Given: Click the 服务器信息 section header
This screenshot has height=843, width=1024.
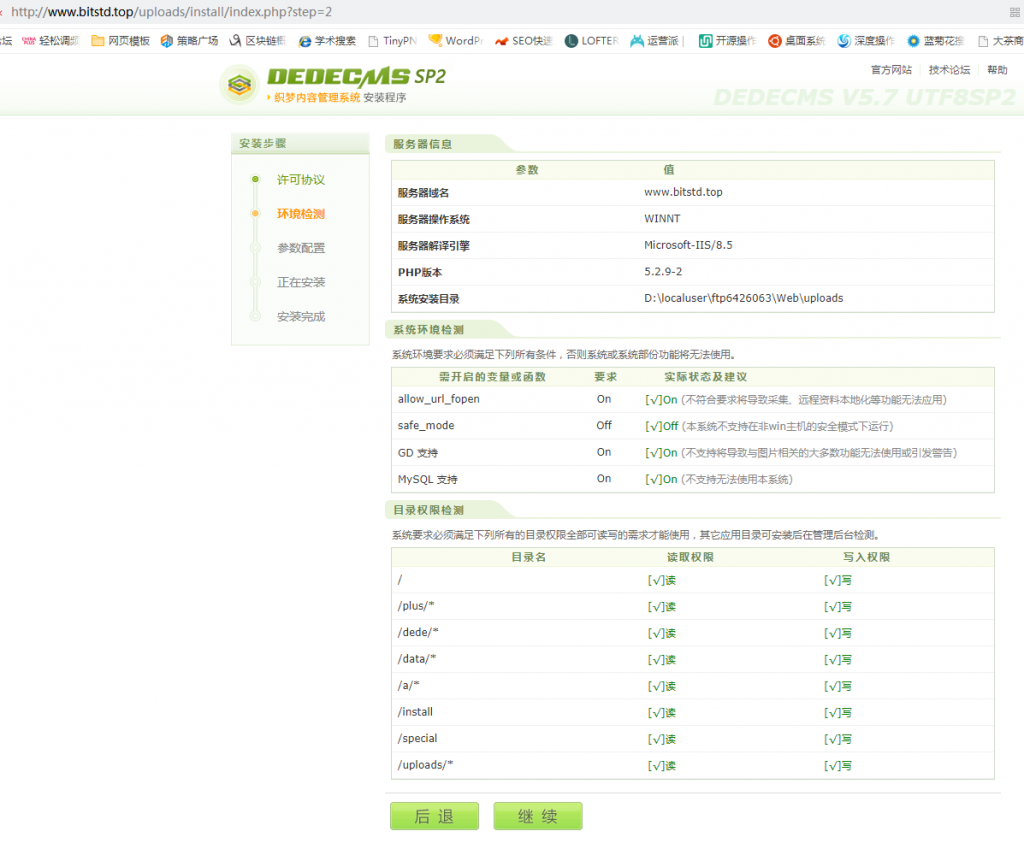Looking at the screenshot, I should pyautogui.click(x=422, y=144).
